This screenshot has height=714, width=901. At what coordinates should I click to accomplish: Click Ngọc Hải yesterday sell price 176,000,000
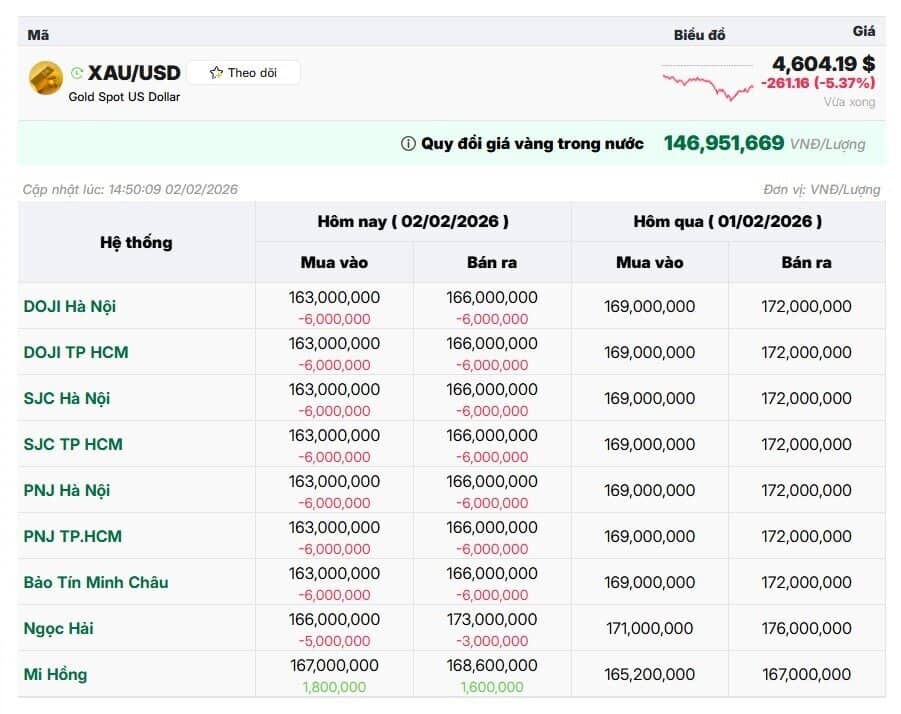click(x=806, y=628)
